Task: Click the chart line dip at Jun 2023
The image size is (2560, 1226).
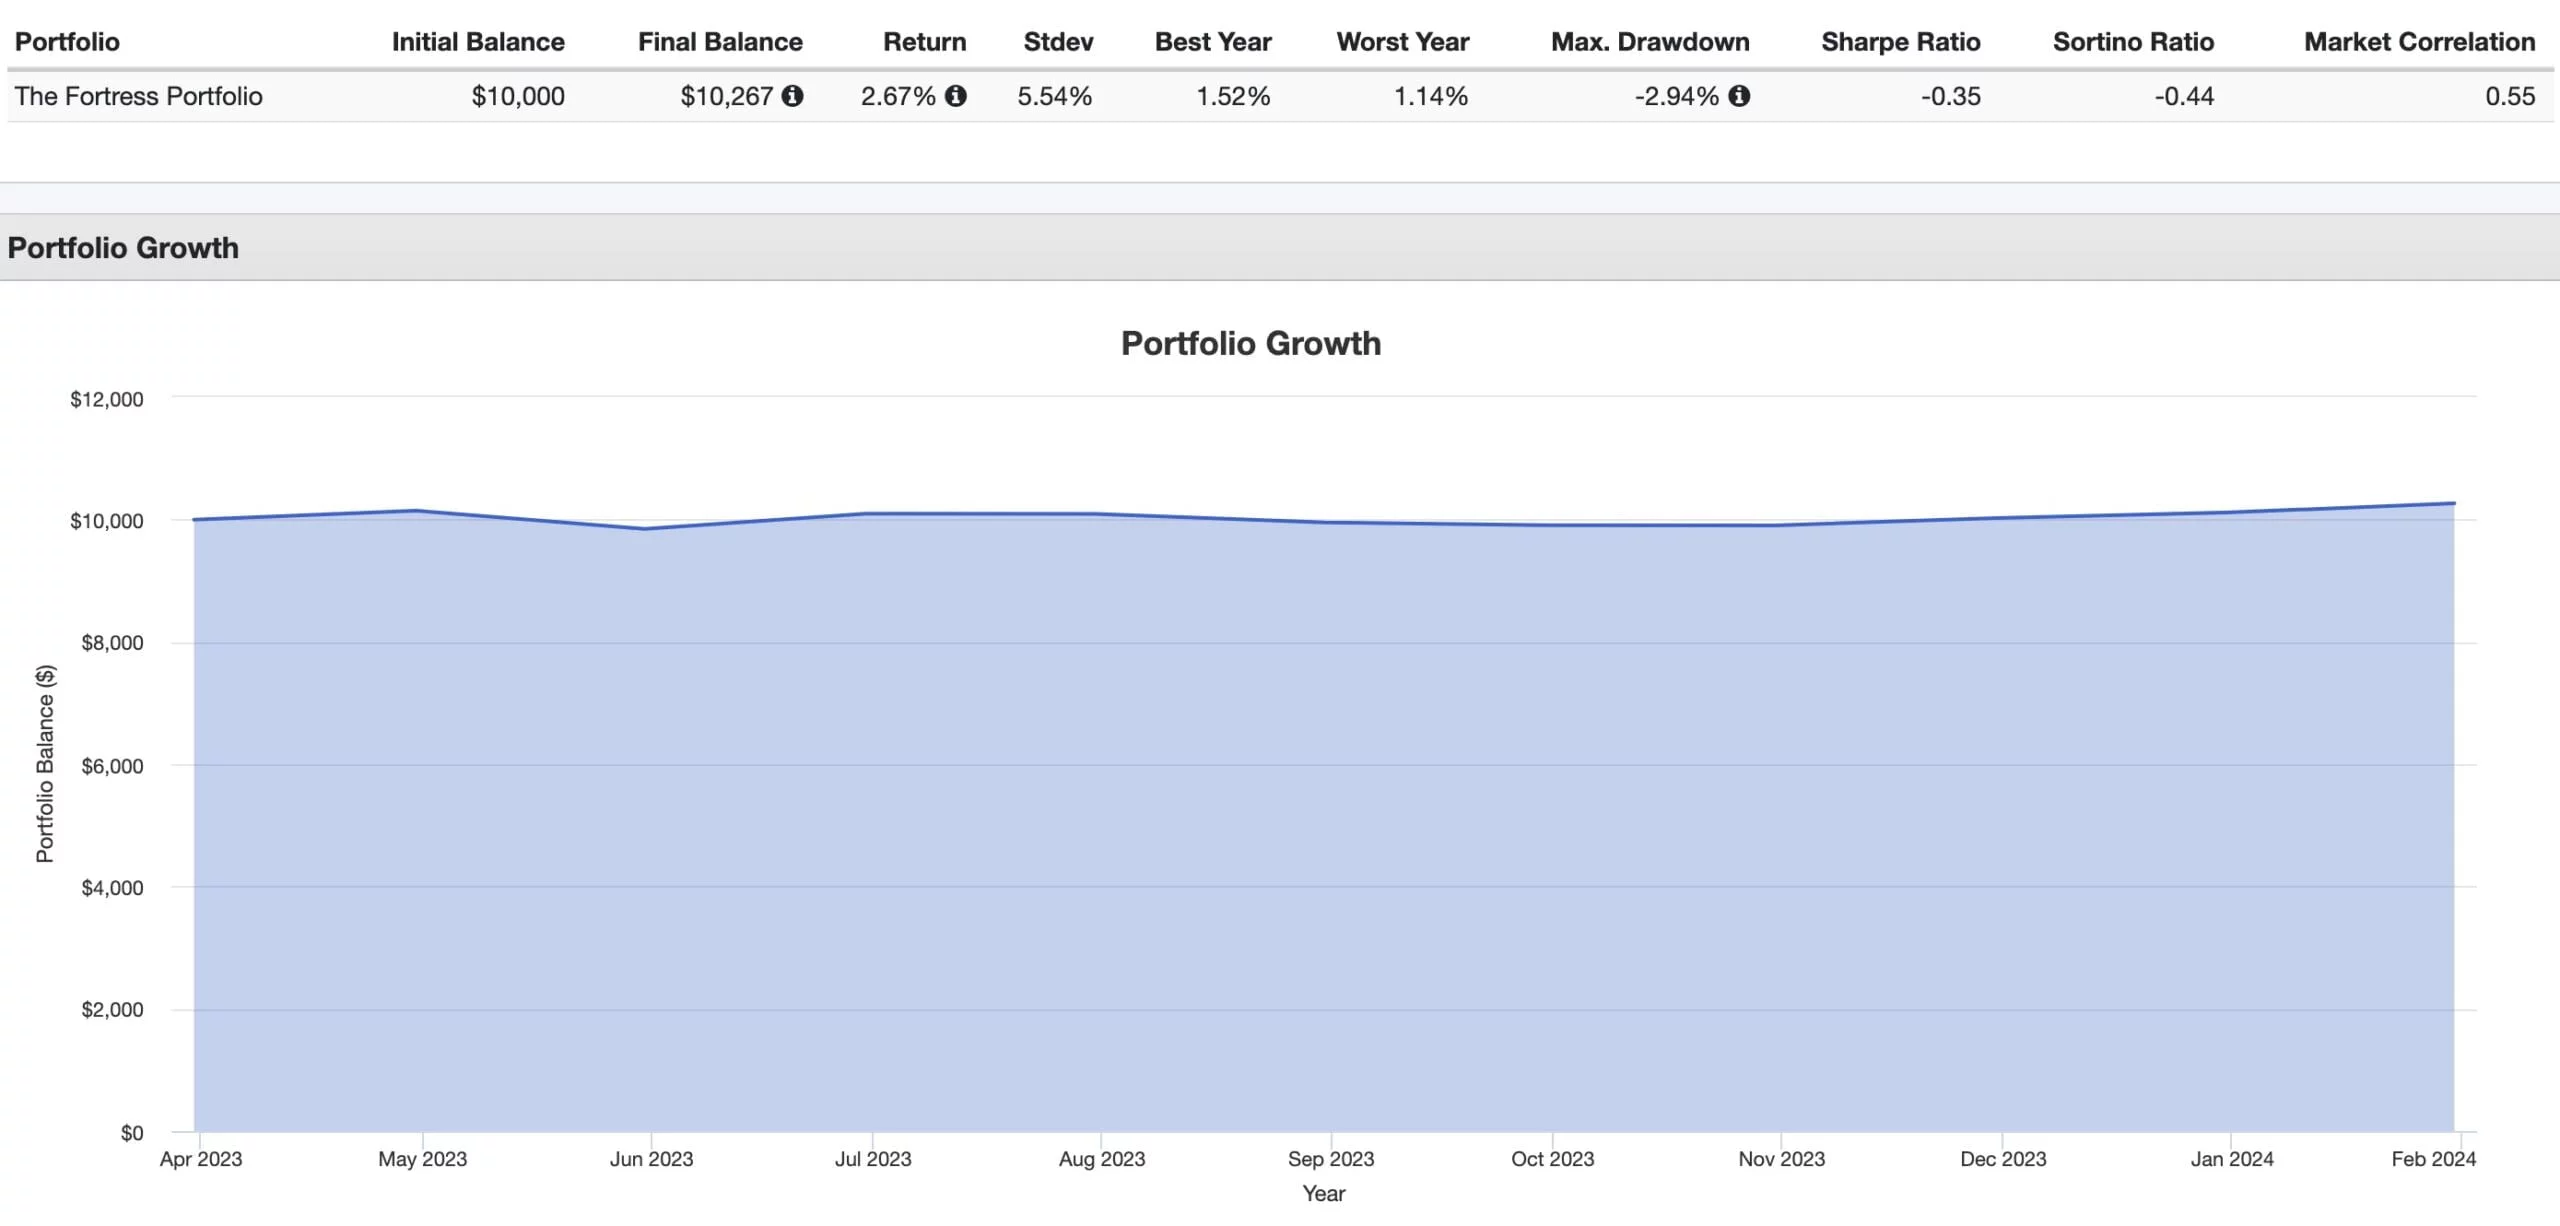Action: pyautogui.click(x=645, y=529)
